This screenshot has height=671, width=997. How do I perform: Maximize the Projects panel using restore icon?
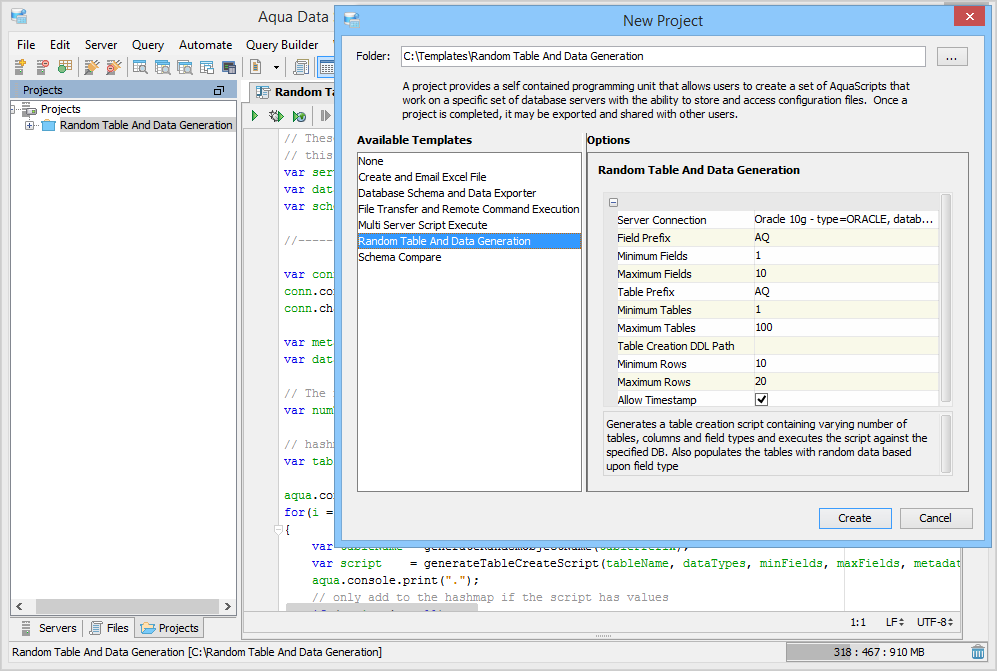(219, 90)
